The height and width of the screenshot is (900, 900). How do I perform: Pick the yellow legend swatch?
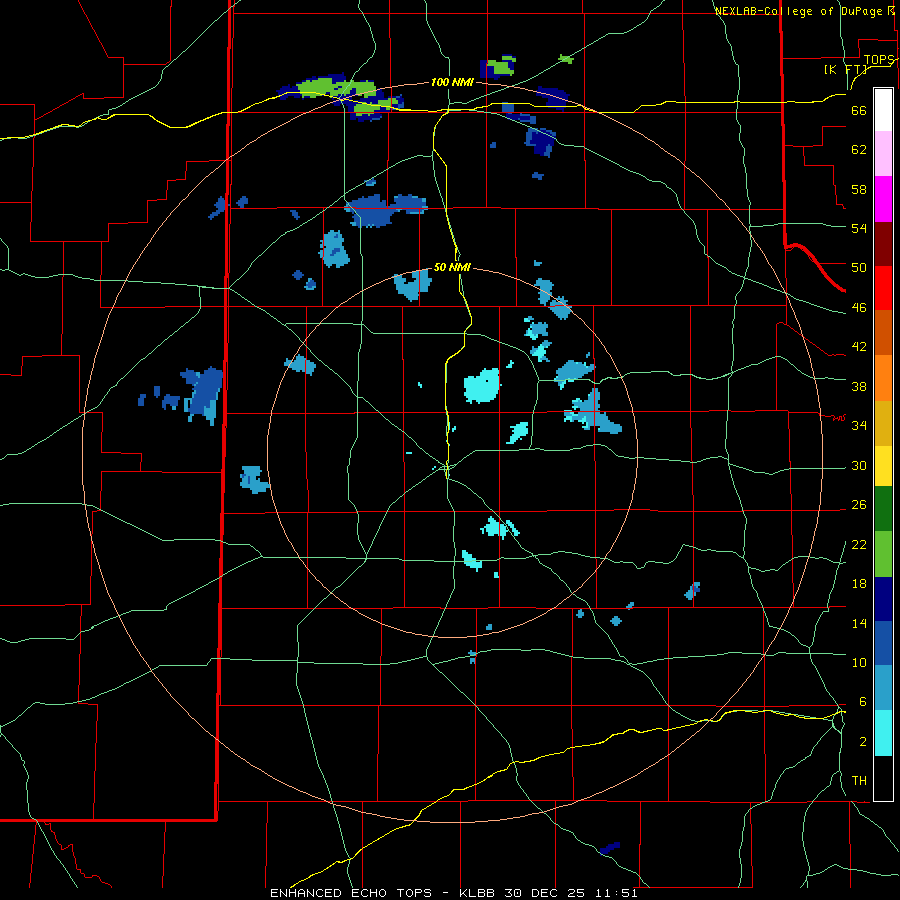click(883, 466)
